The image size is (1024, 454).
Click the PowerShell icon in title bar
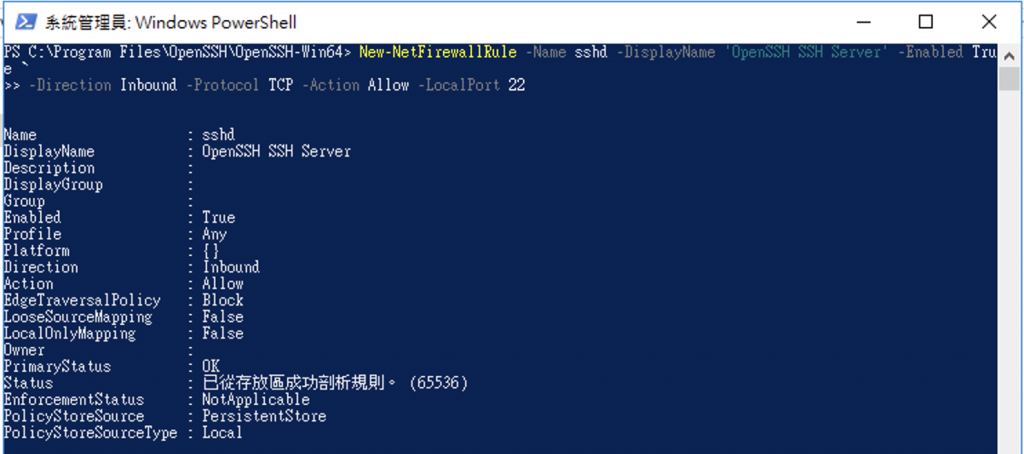[x=26, y=23]
